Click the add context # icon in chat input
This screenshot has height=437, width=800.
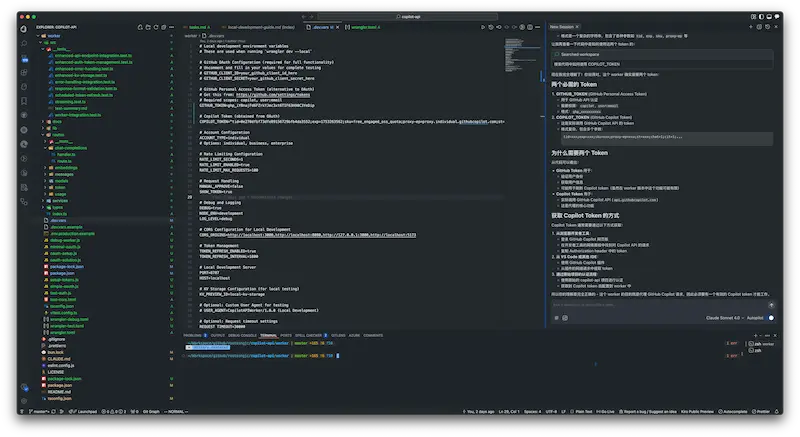pyautogui.click(x=557, y=318)
